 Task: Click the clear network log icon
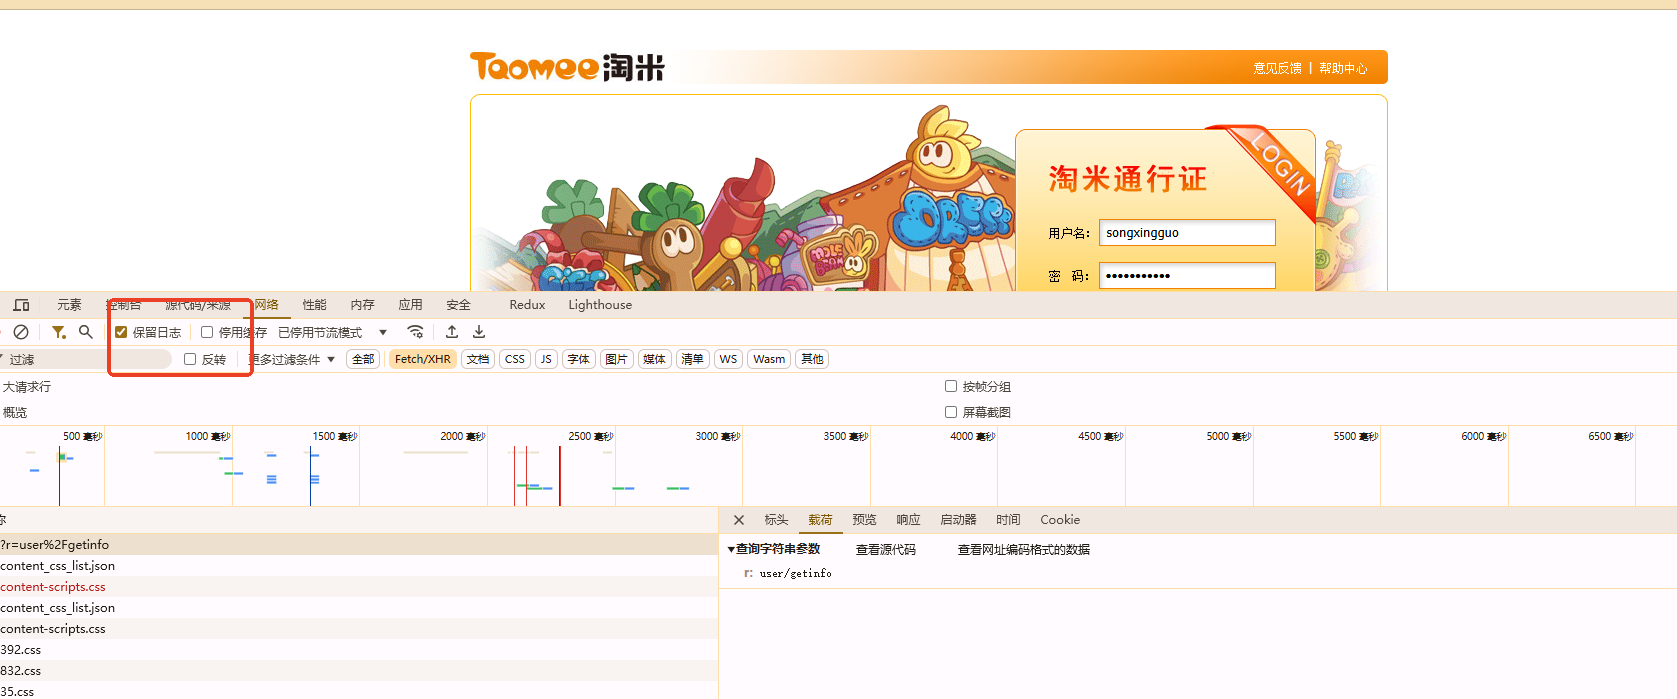pos(21,332)
